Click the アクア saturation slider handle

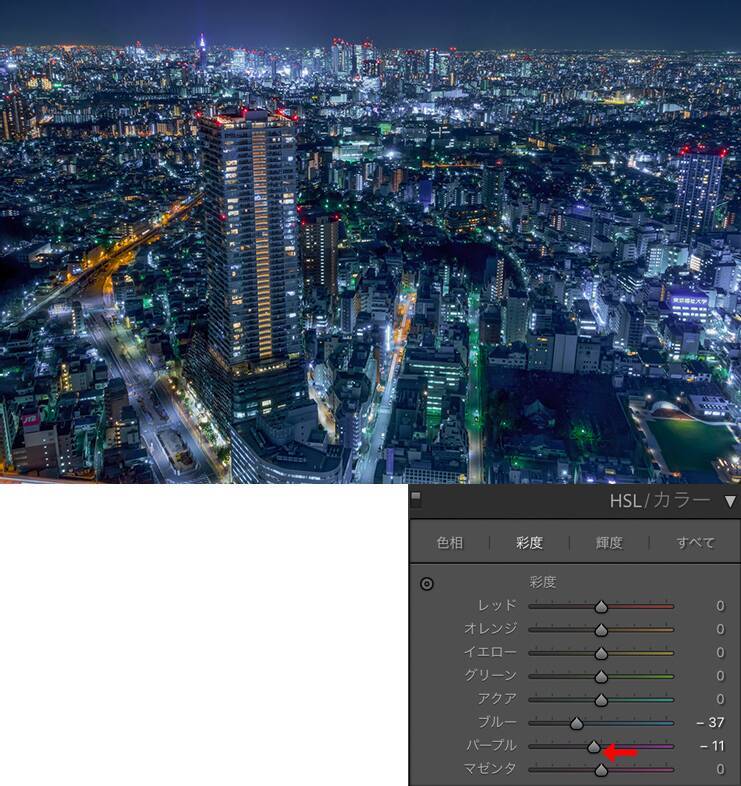[x=601, y=700]
